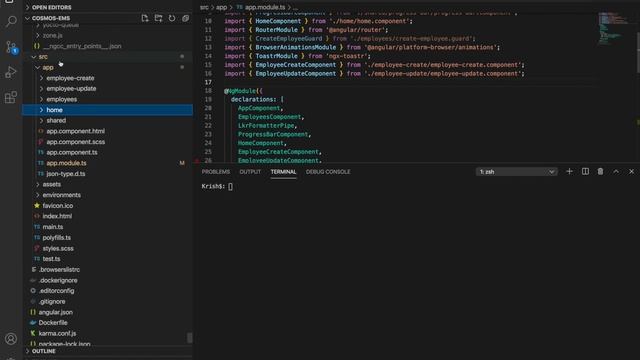Click explorer vertical scrollbar thumb
The image size is (640, 360).
190,338
